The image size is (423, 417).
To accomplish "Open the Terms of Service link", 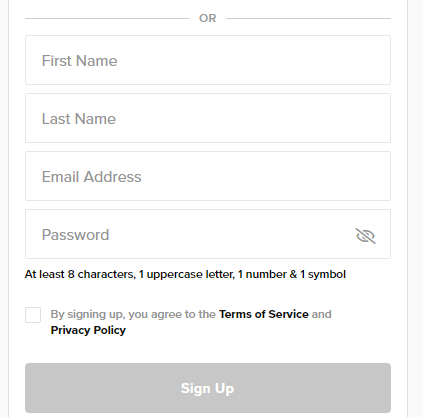I will coord(264,314).
